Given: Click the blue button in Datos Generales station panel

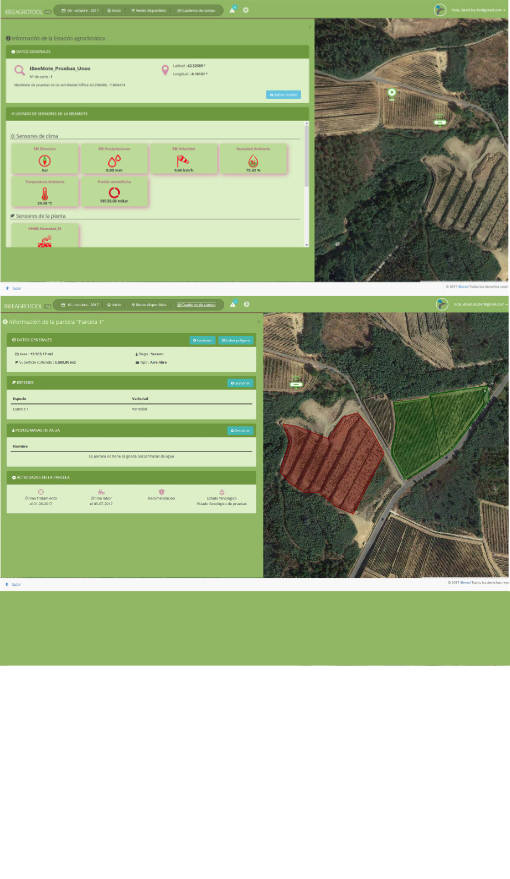Looking at the screenshot, I should [x=284, y=95].
